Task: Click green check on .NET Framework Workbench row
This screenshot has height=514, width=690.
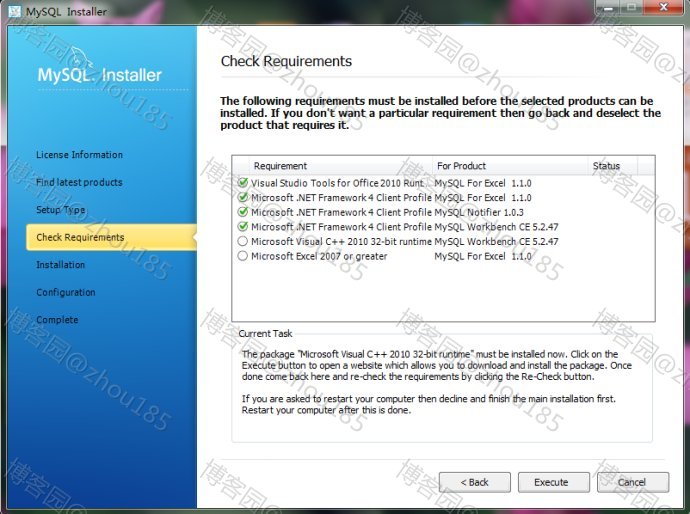Action: [242, 226]
